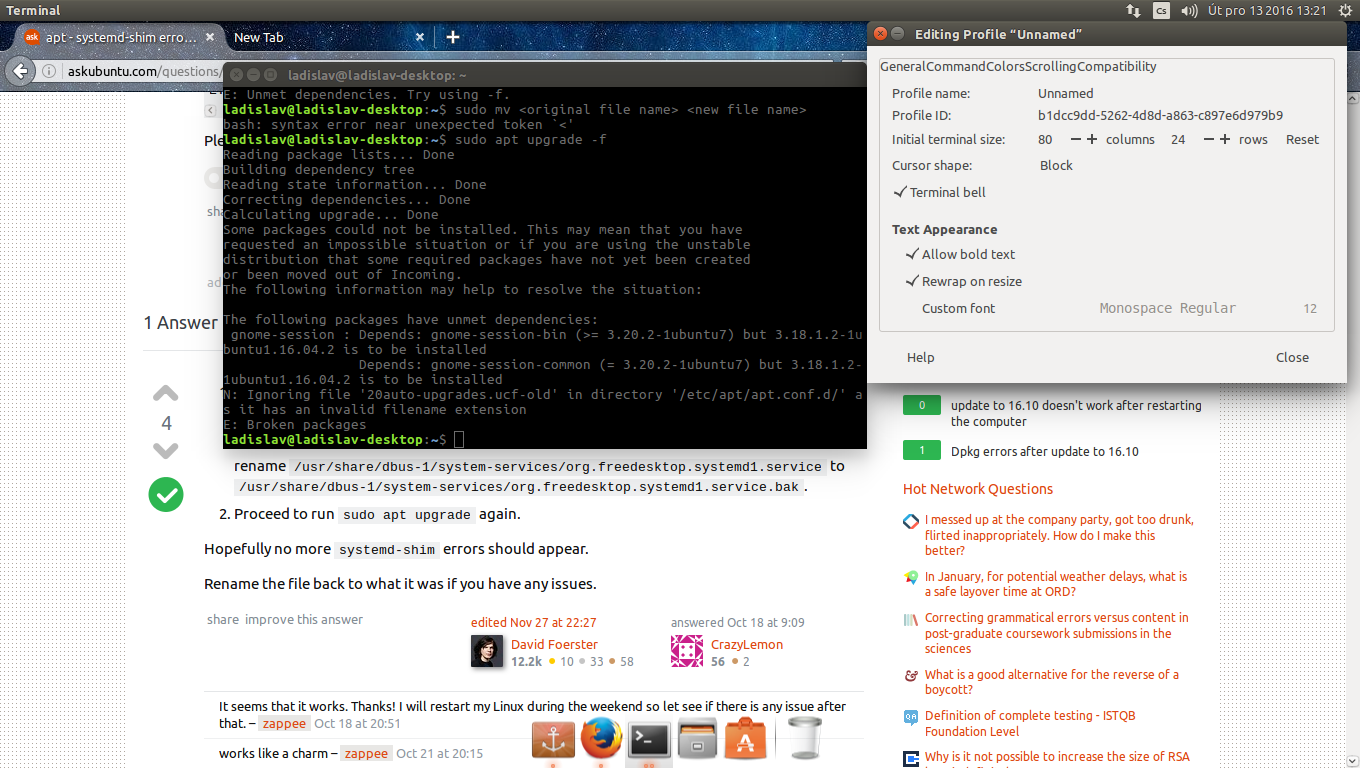Open the sound volume indicator
This screenshot has height=768, width=1360.
coord(1189,11)
